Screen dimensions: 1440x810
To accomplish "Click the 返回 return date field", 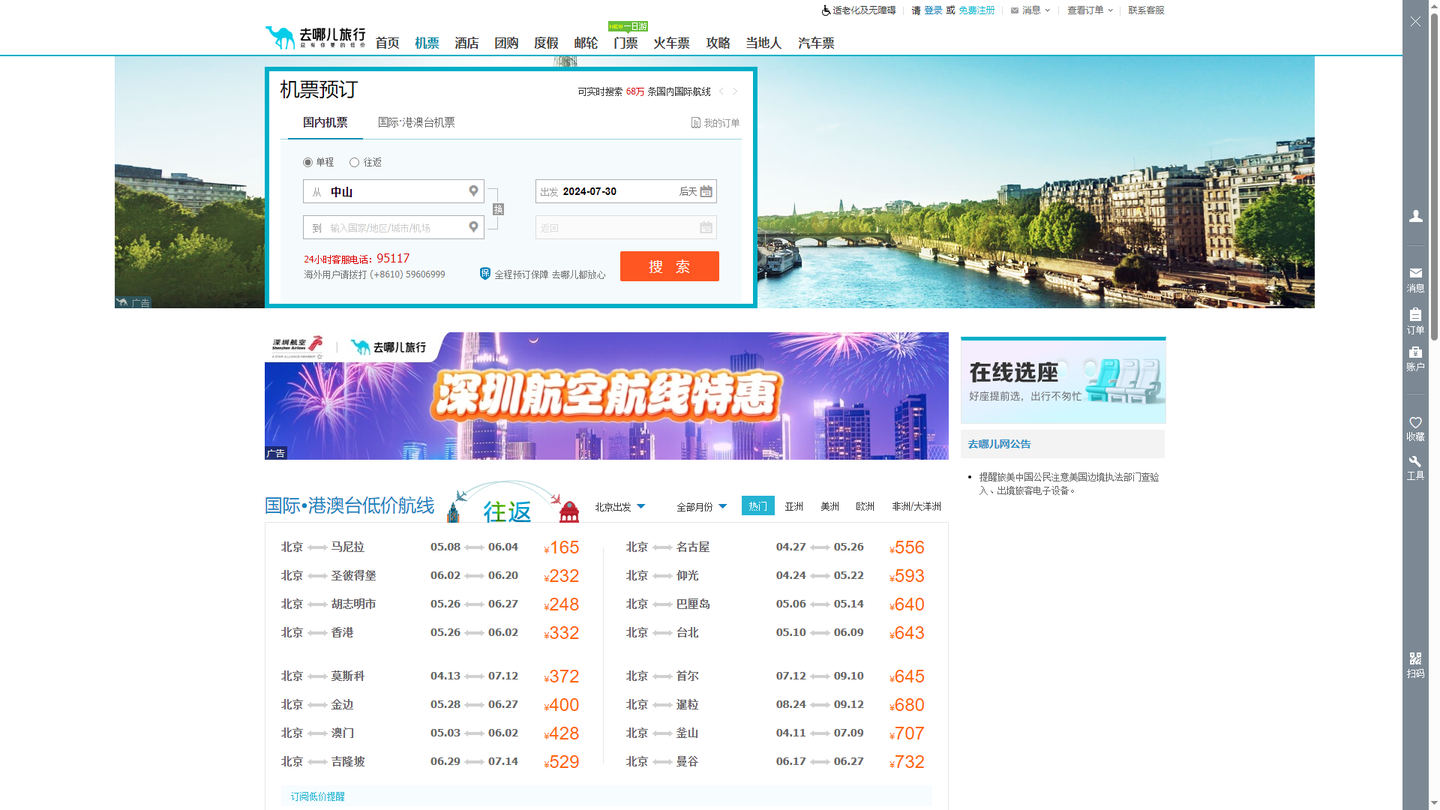I will [x=626, y=227].
